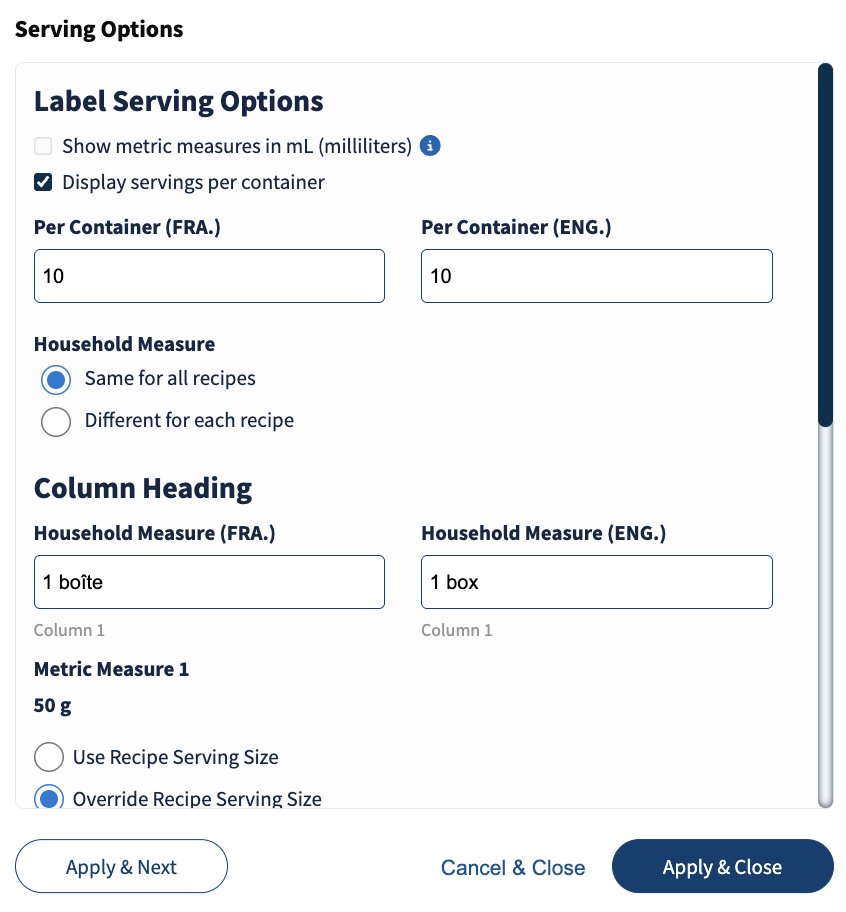
Task: Click the Household Measure (ENG.) text box
Action: point(596,582)
